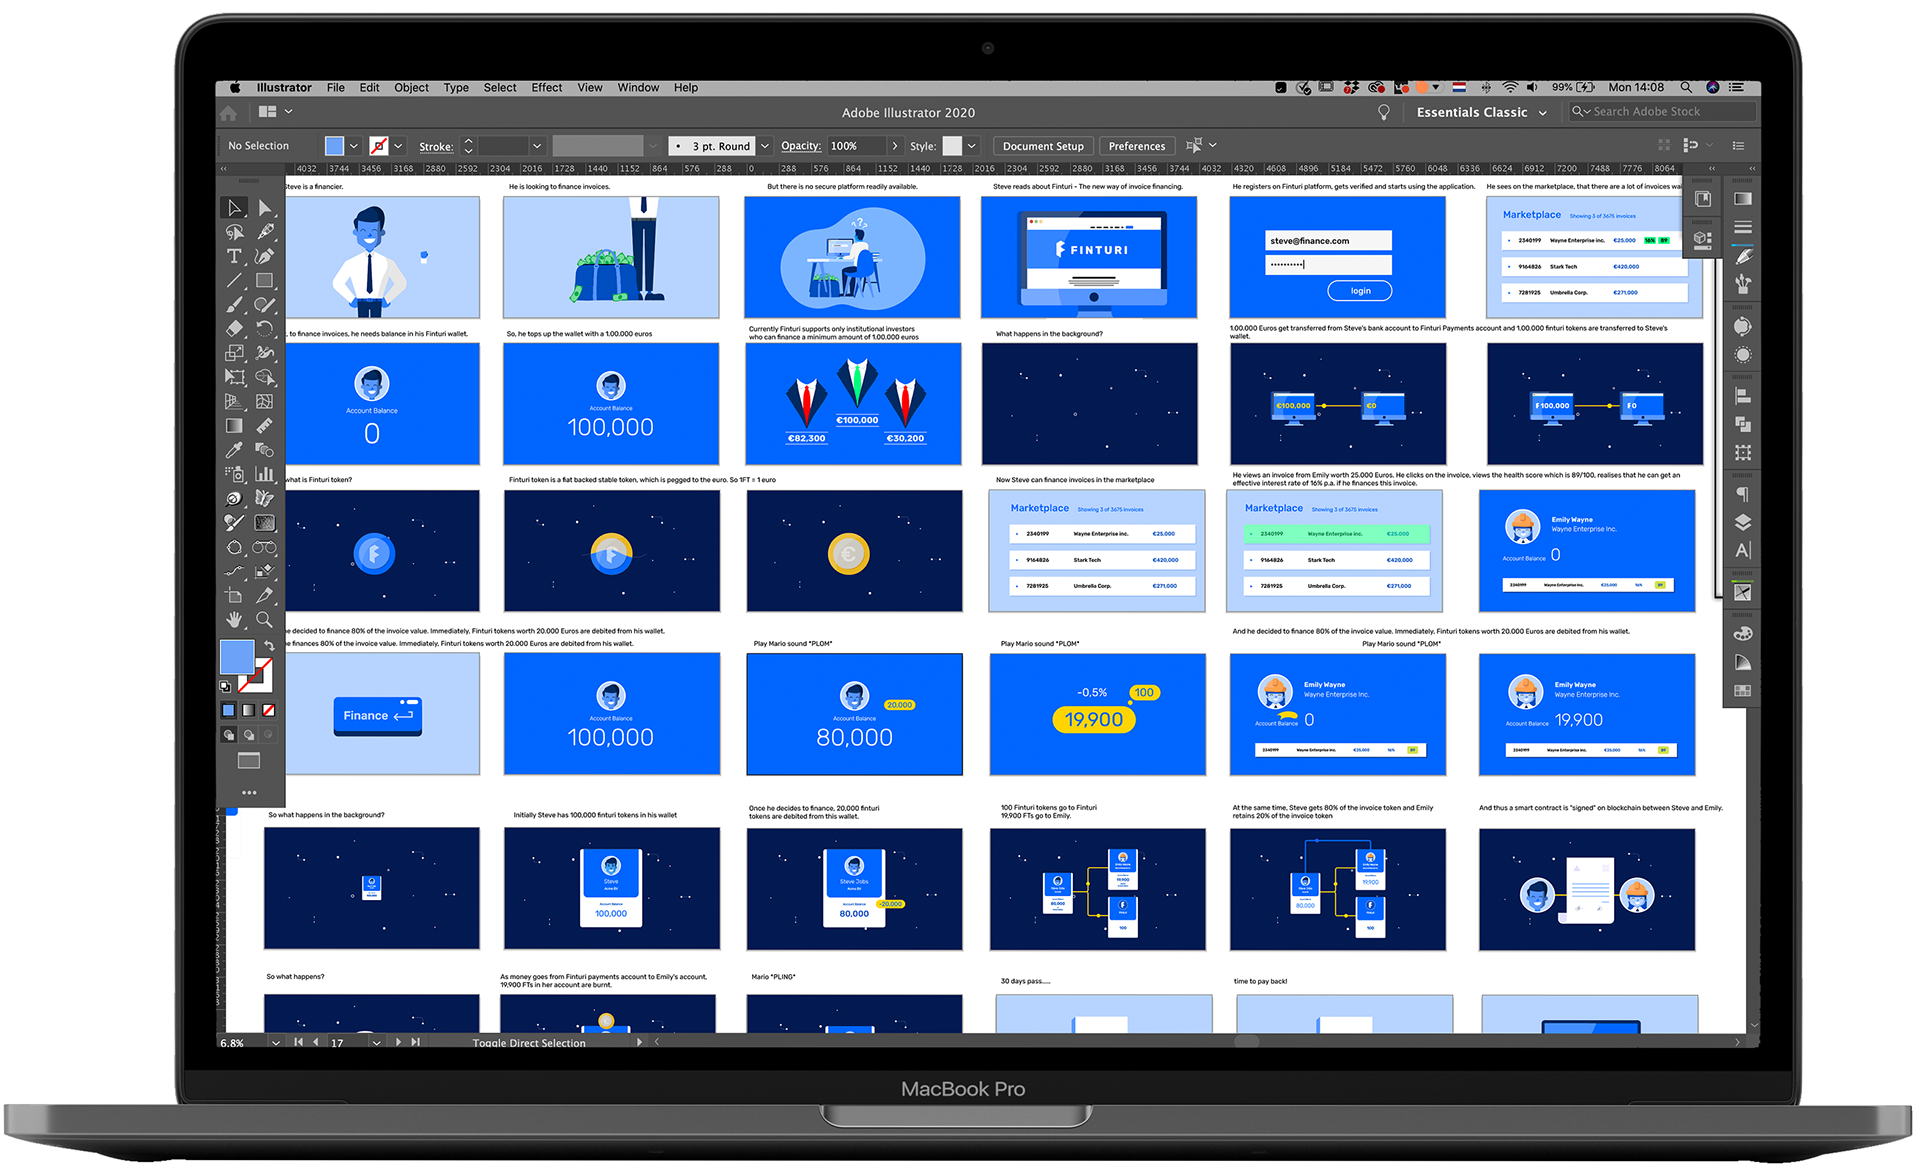Open the Type menu

pos(456,88)
